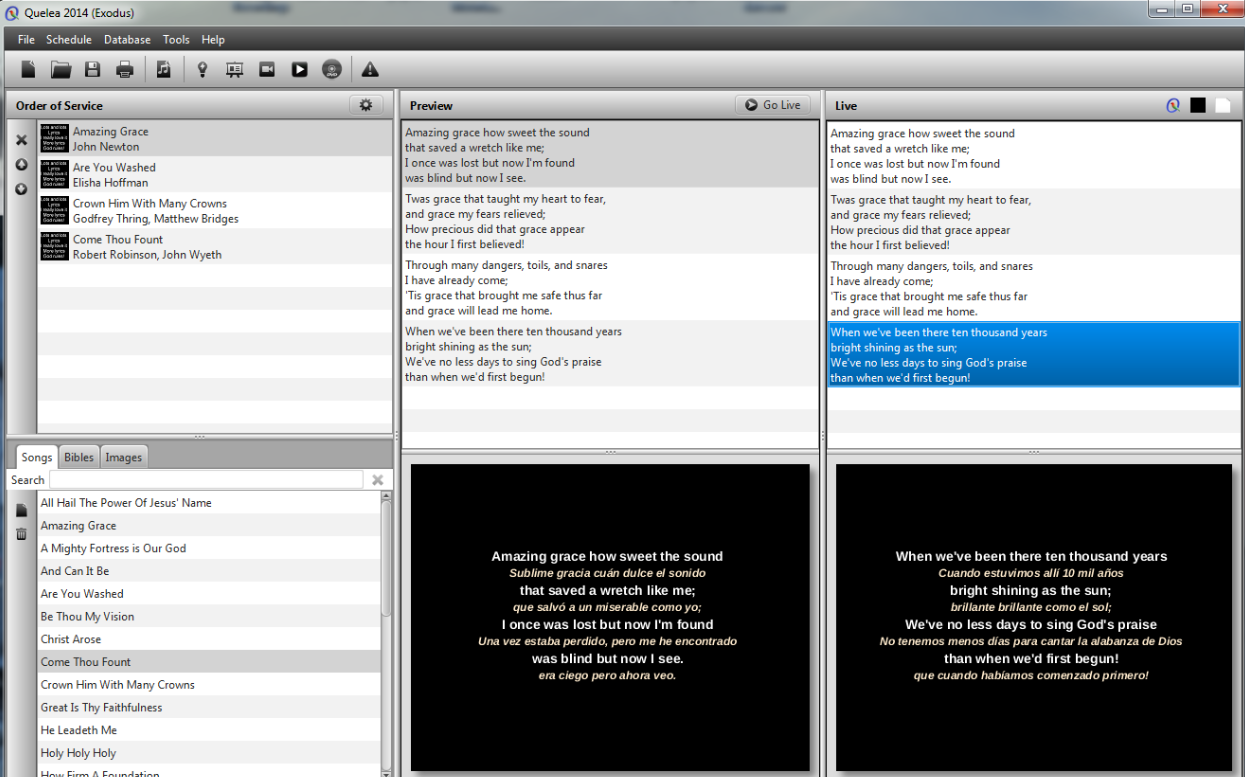Image resolution: width=1245 pixels, height=777 pixels.
Task: Click the light bulb toolbar icon
Action: pos(202,69)
